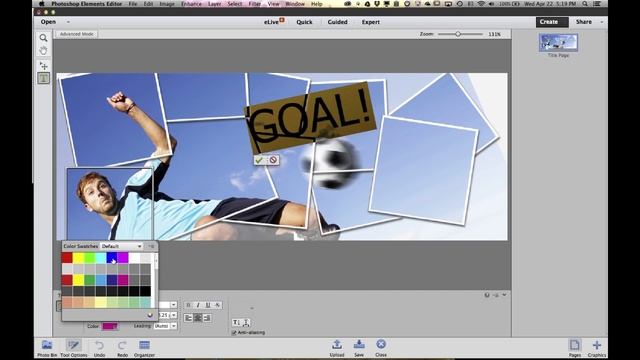Cancel text edit with red circle icon
This screenshot has height=360, width=640.
pyautogui.click(x=273, y=160)
